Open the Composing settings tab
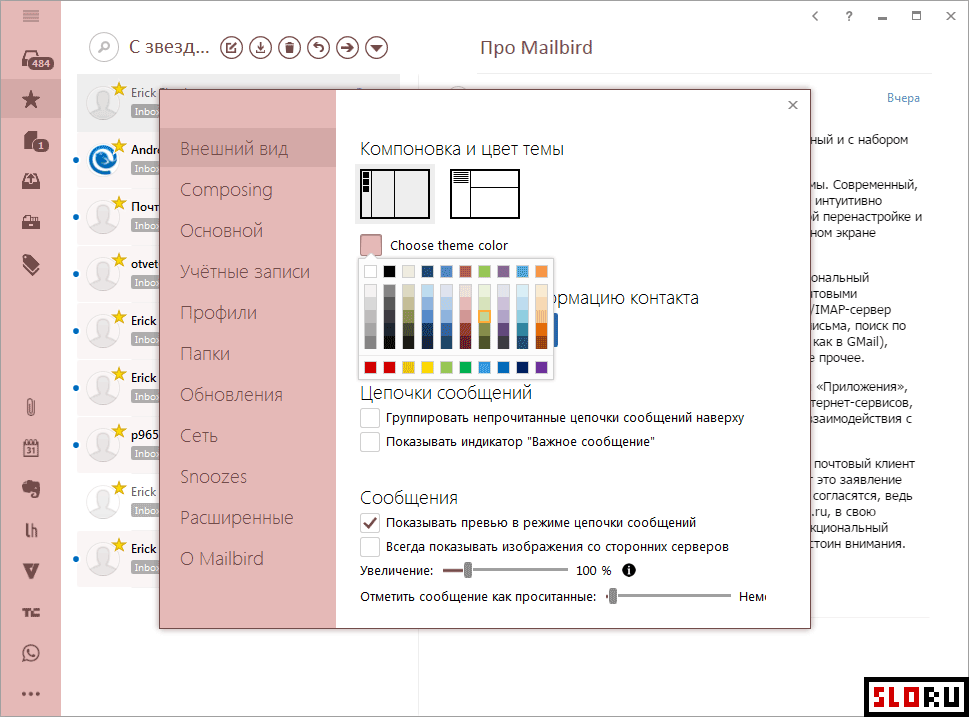Image resolution: width=969 pixels, height=717 pixels. (x=248, y=190)
